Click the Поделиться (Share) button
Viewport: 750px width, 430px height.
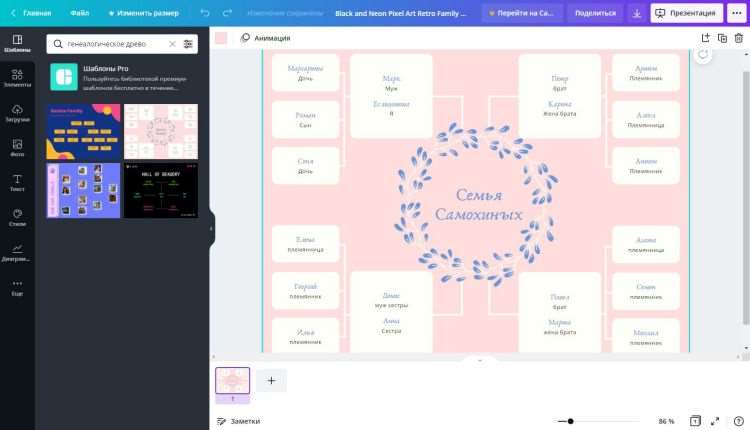click(x=595, y=13)
